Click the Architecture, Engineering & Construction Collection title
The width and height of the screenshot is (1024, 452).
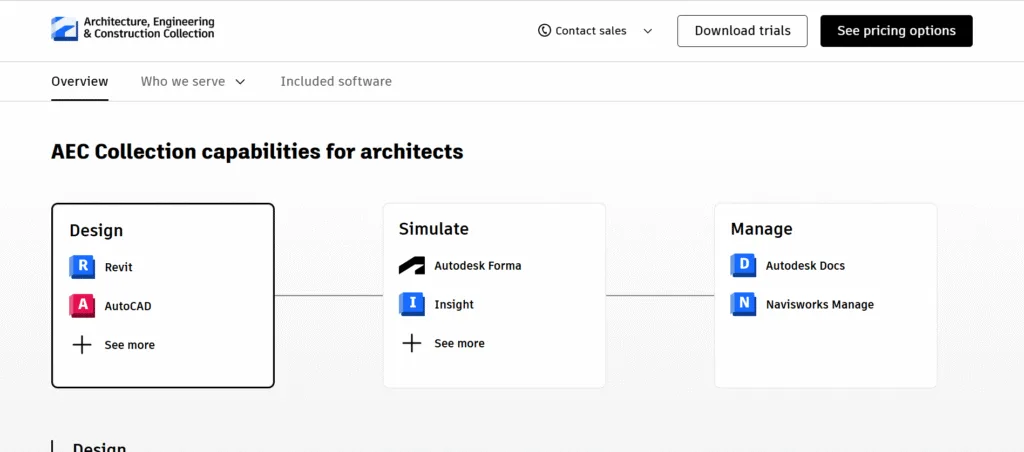pyautogui.click(x=149, y=27)
